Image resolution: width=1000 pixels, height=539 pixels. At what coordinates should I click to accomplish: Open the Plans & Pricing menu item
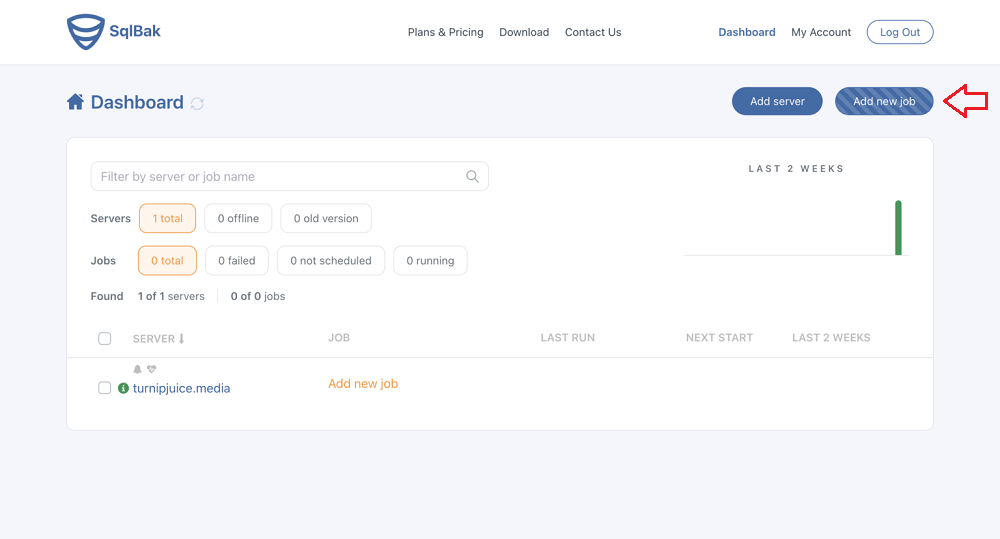tap(446, 32)
